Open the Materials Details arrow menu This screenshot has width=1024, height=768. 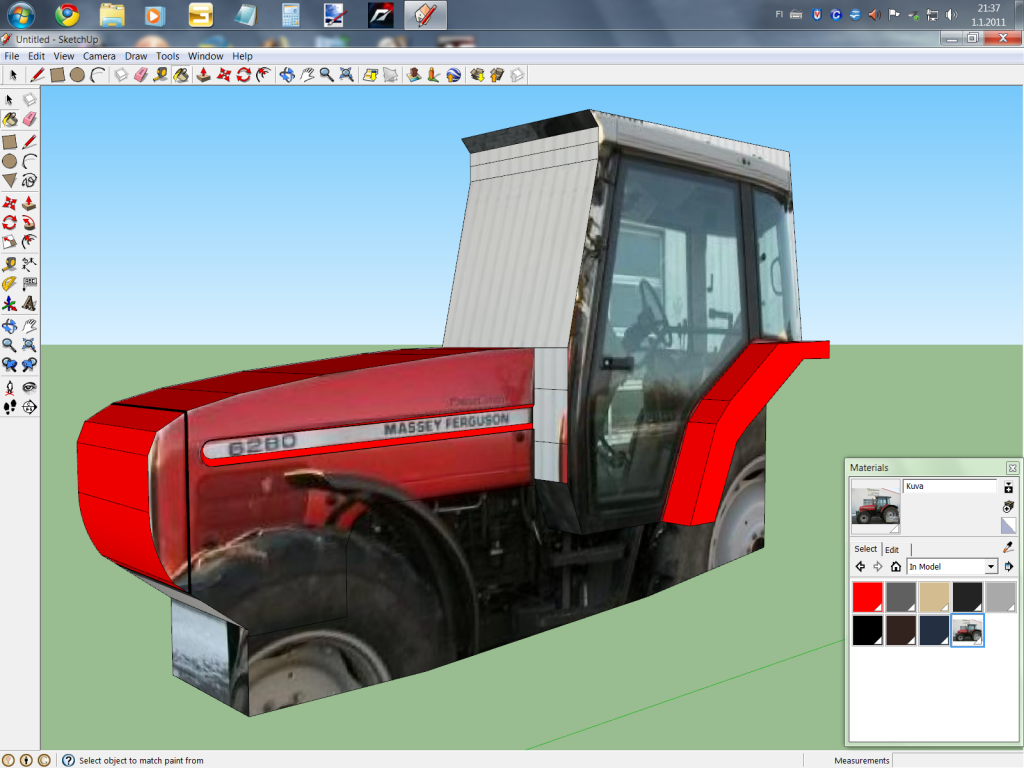click(x=1009, y=567)
